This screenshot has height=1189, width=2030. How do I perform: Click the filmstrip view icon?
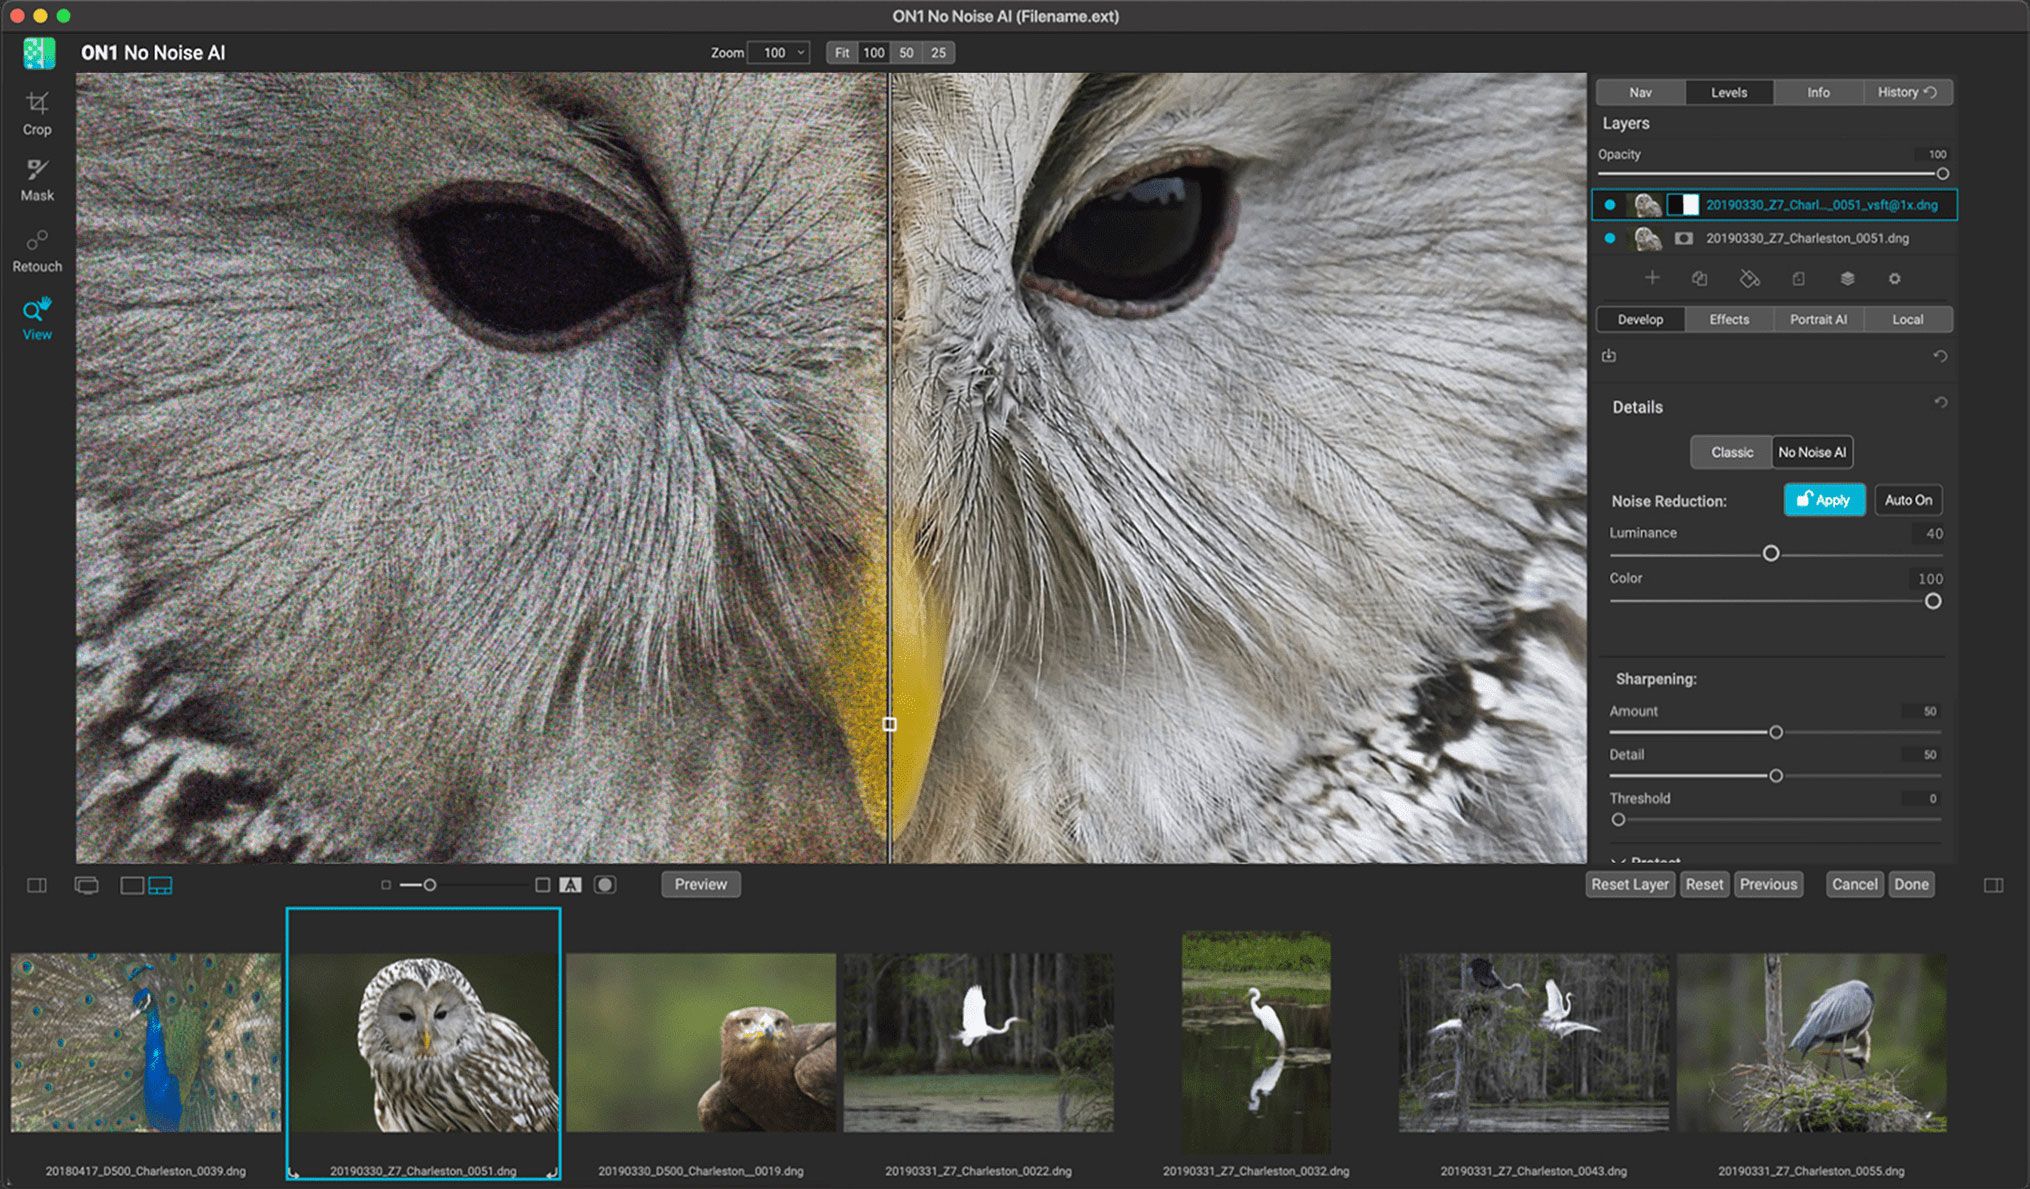[160, 884]
